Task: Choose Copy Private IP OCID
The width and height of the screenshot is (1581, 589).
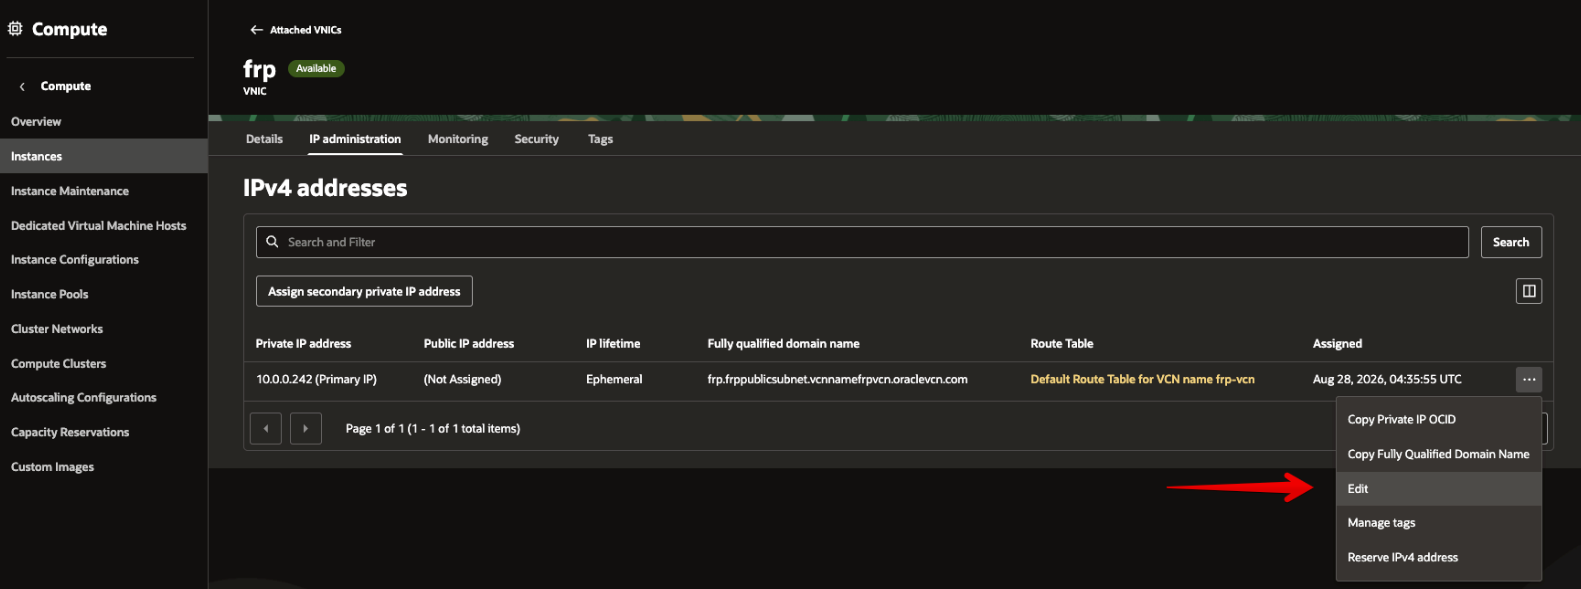Action: click(1438, 420)
